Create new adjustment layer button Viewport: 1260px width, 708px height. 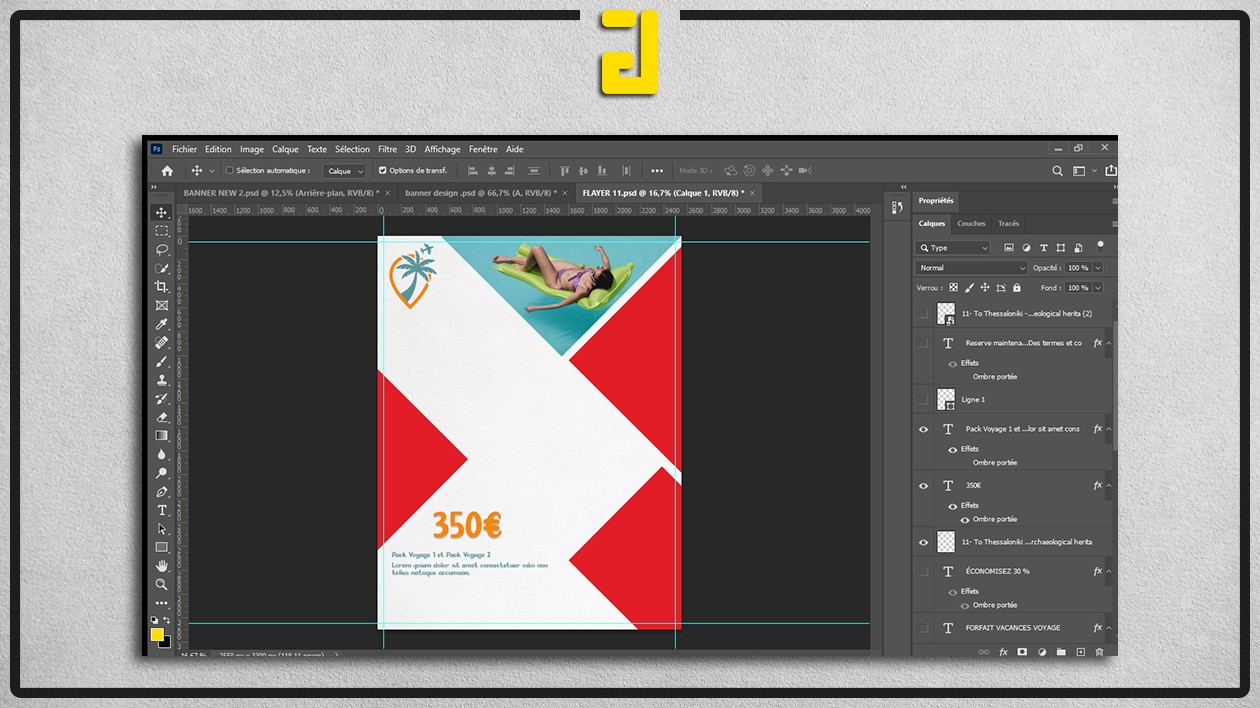pyautogui.click(x=1042, y=652)
